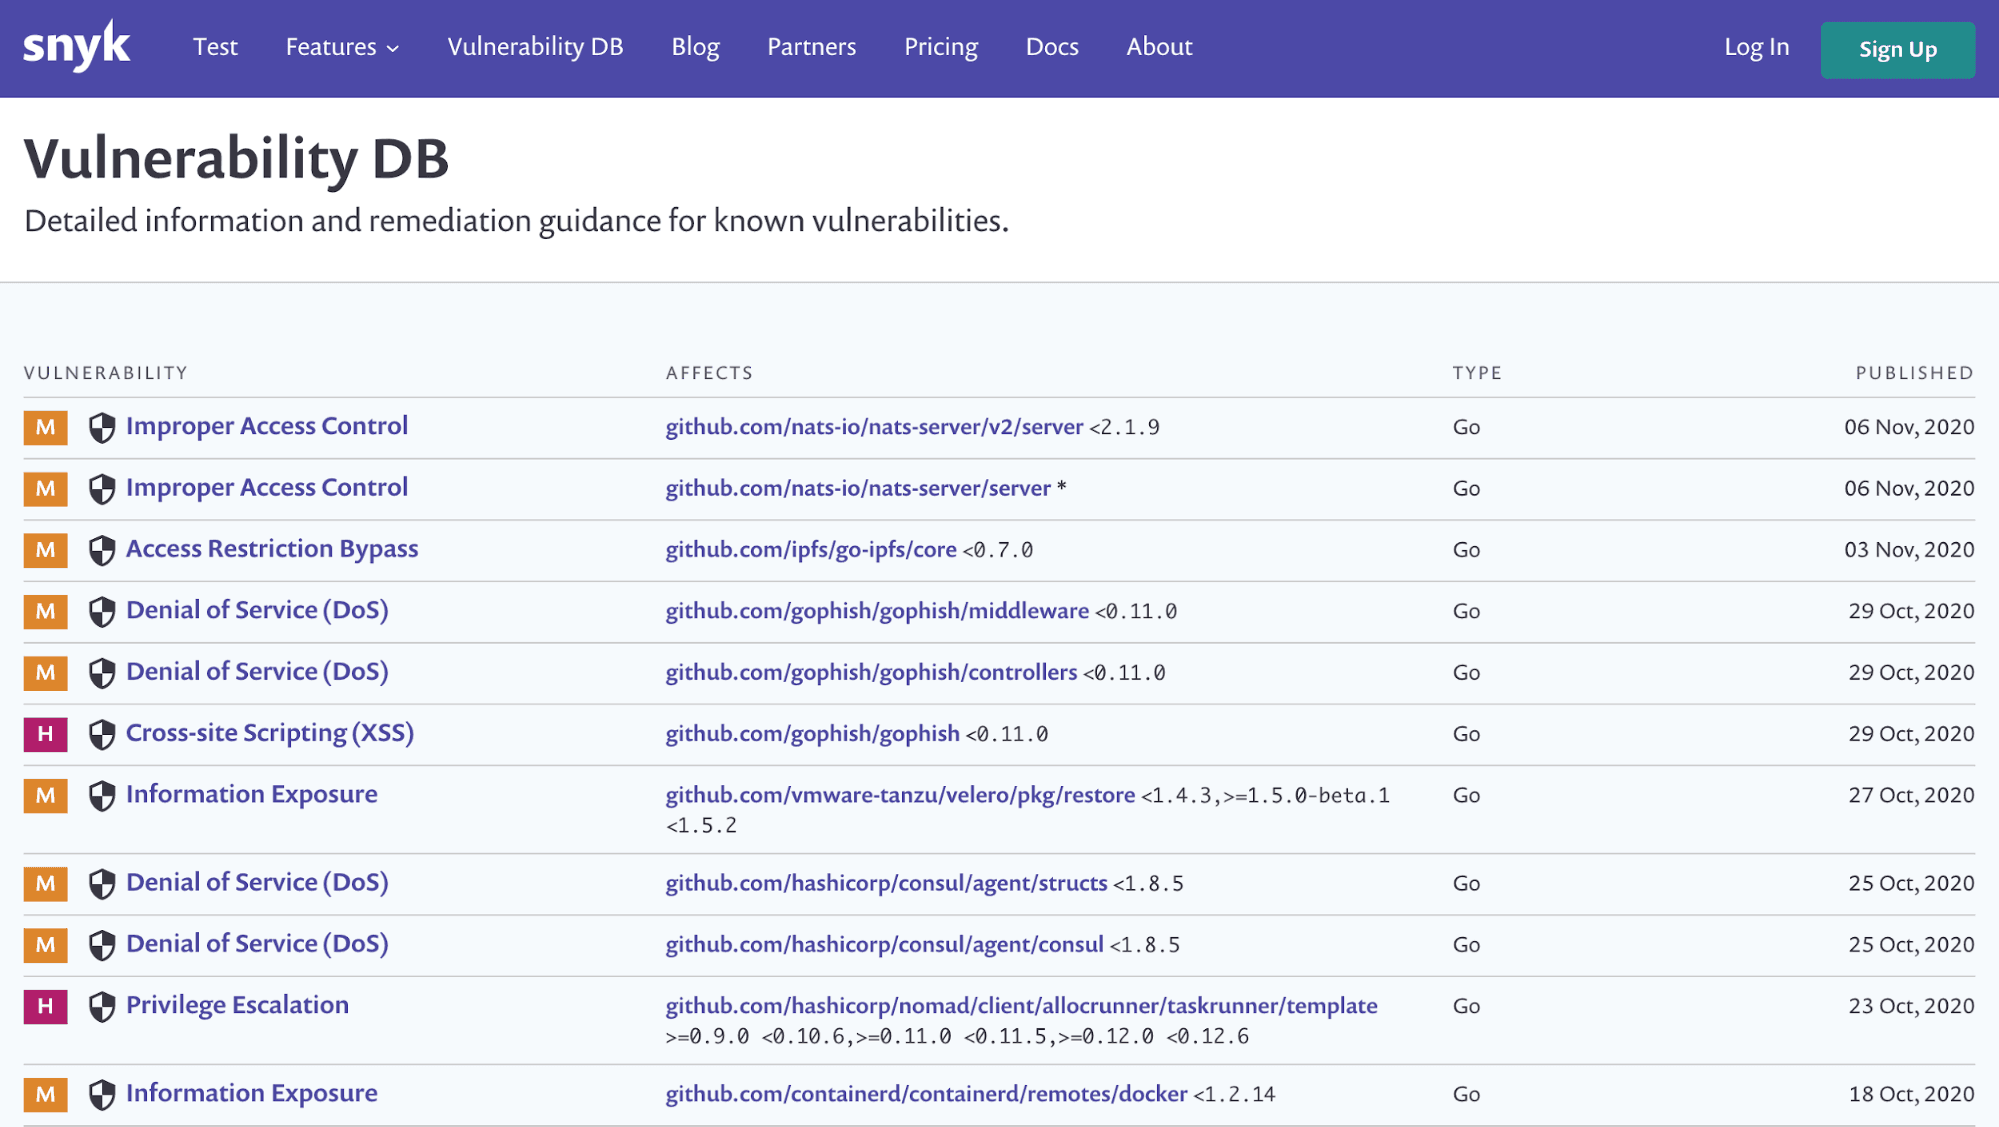1999x1127 pixels.
Task: Click shield icon in consul/agent/structs row
Action: [x=102, y=884]
